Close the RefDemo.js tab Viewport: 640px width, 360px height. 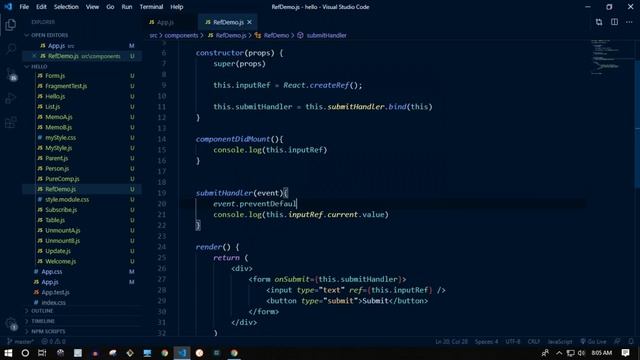[x=249, y=22]
